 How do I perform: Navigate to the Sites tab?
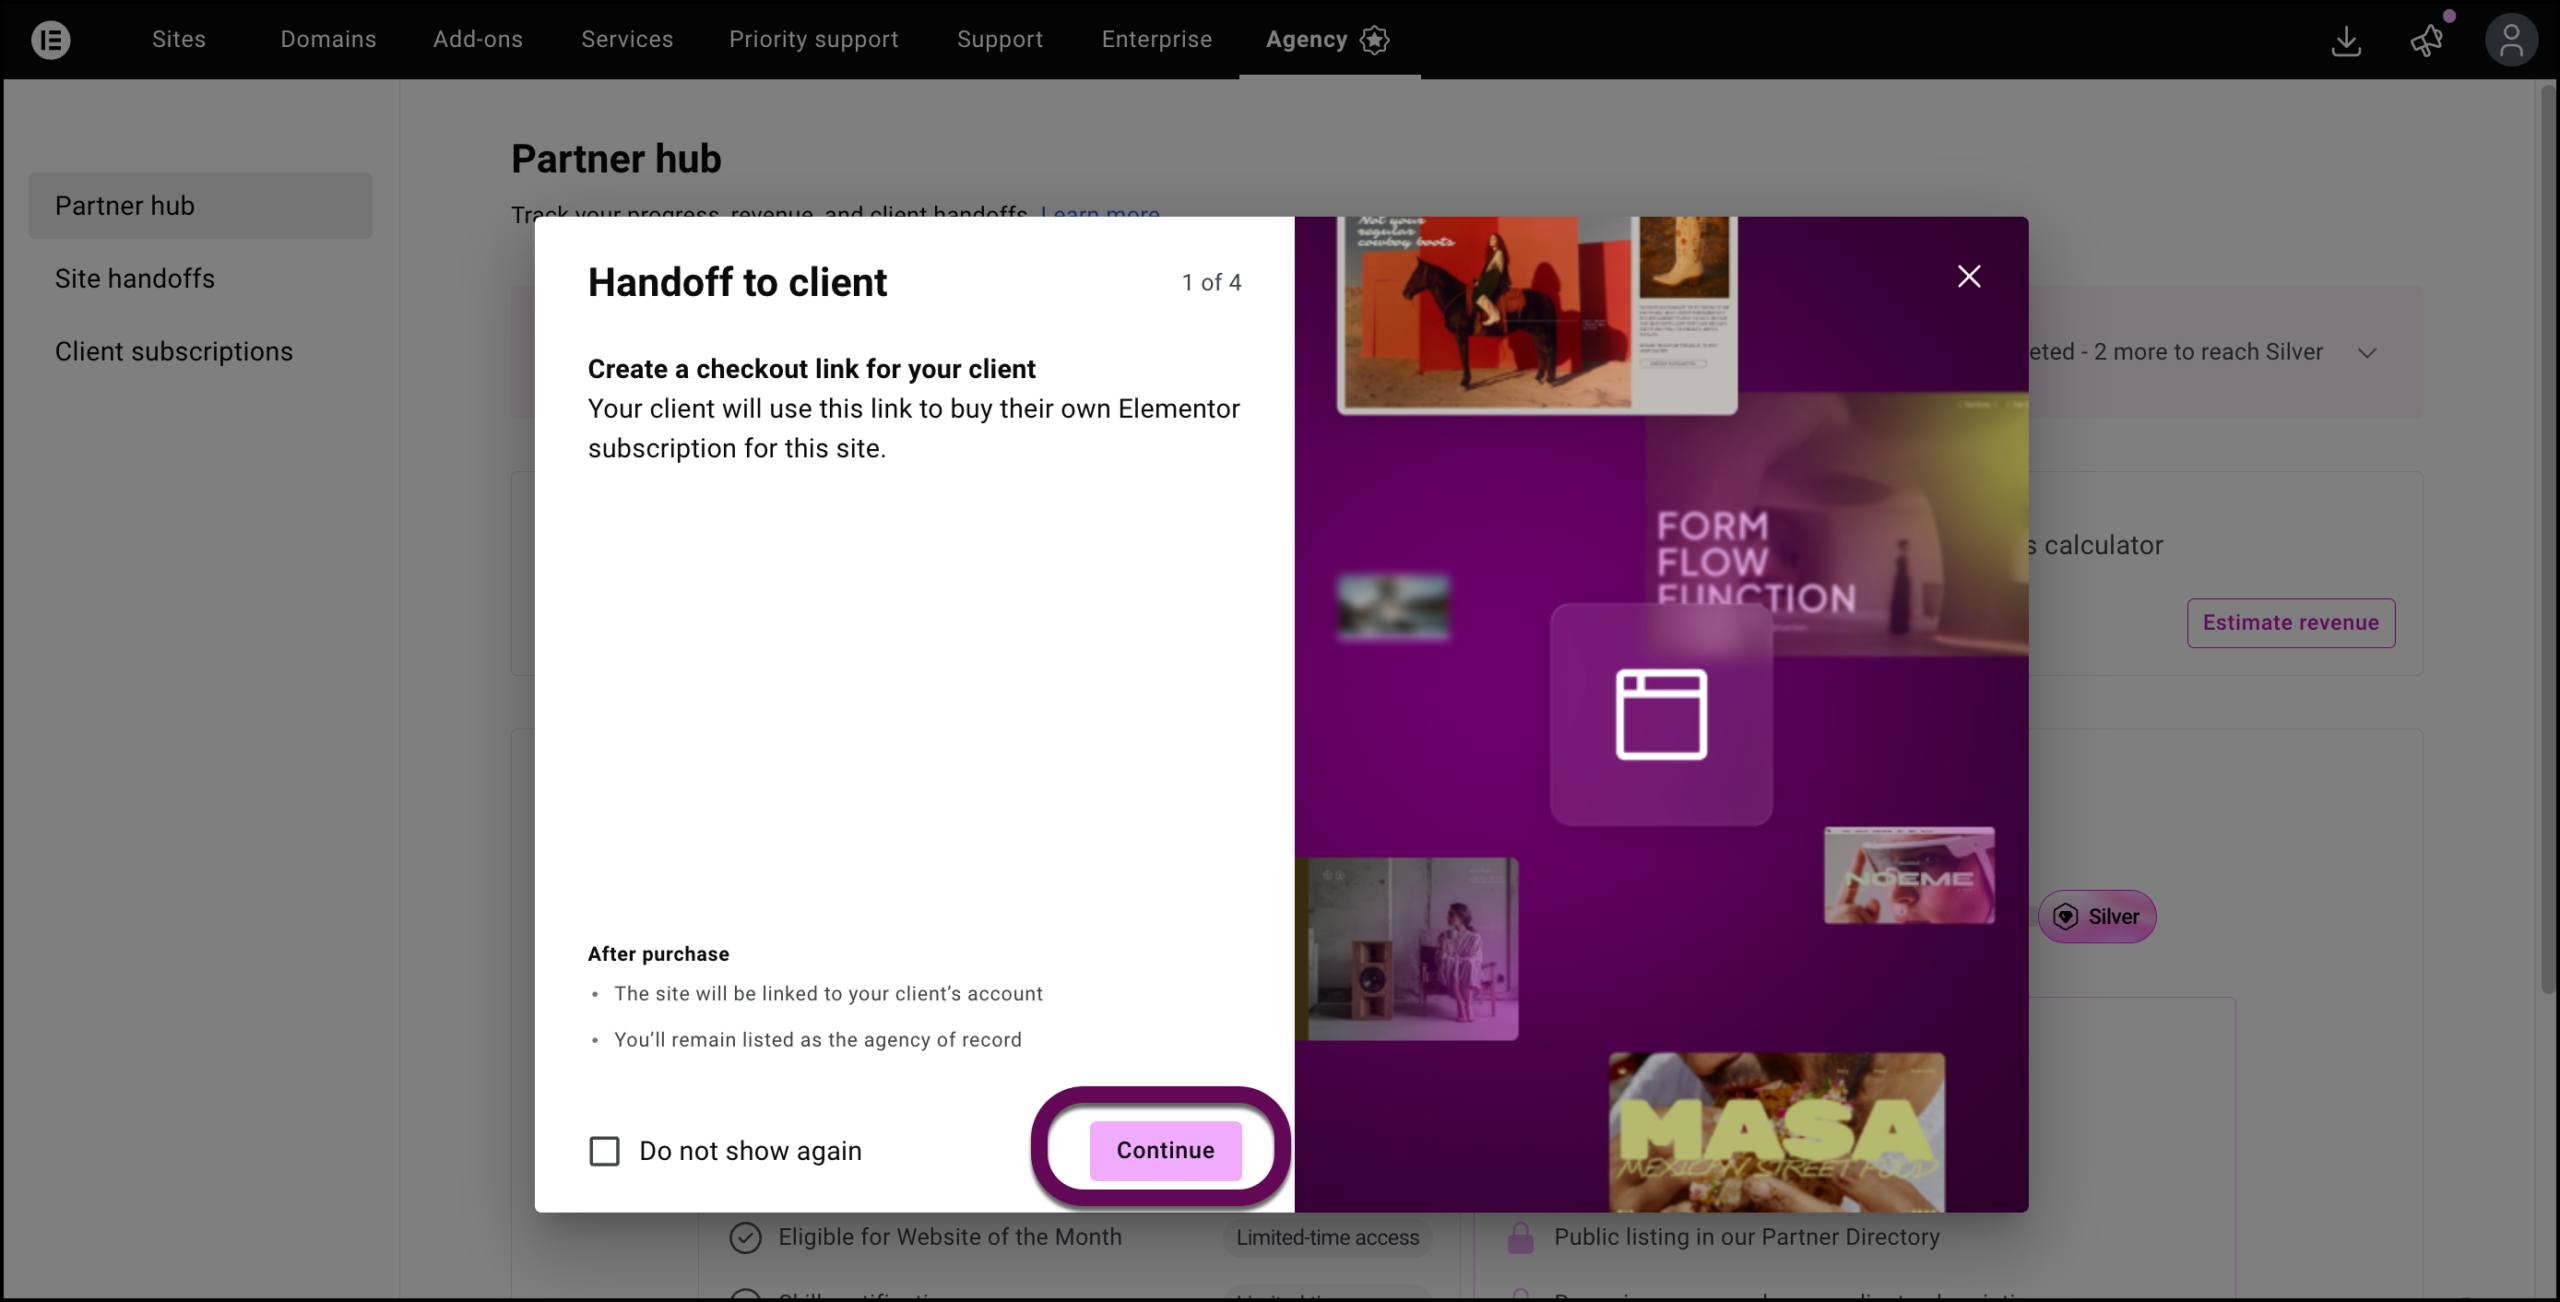point(178,39)
